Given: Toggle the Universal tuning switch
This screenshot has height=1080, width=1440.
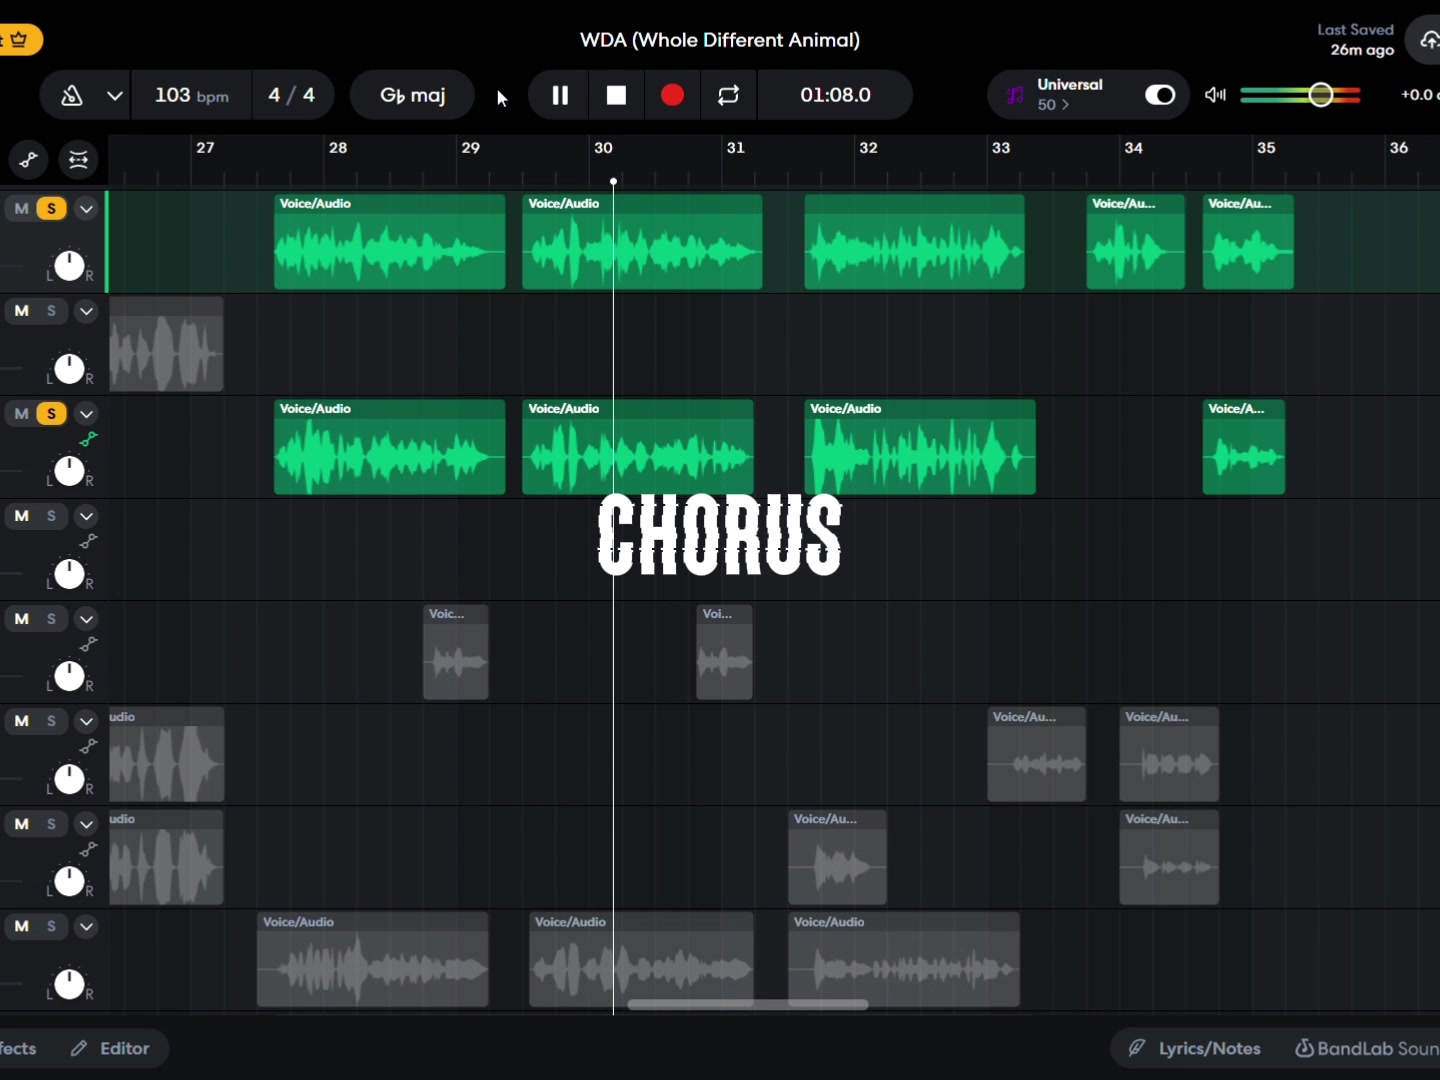Looking at the screenshot, I should click(x=1160, y=95).
